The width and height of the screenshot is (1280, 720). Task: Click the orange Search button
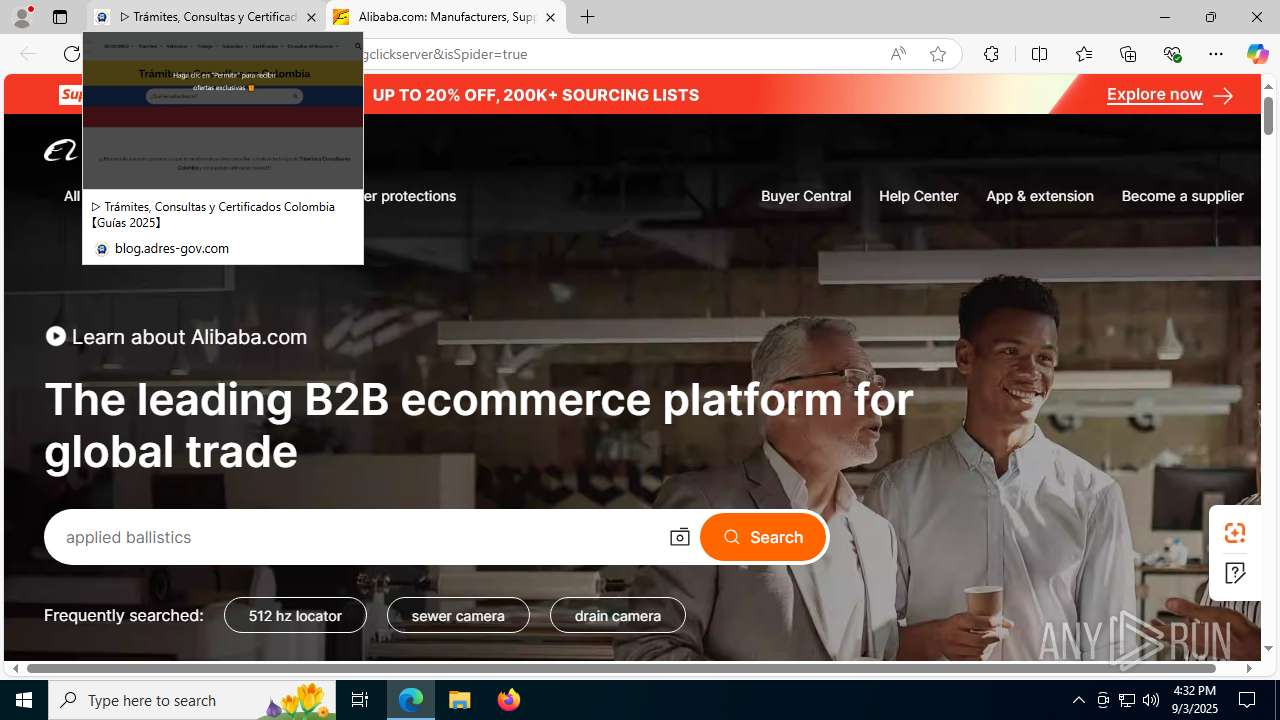pos(763,537)
